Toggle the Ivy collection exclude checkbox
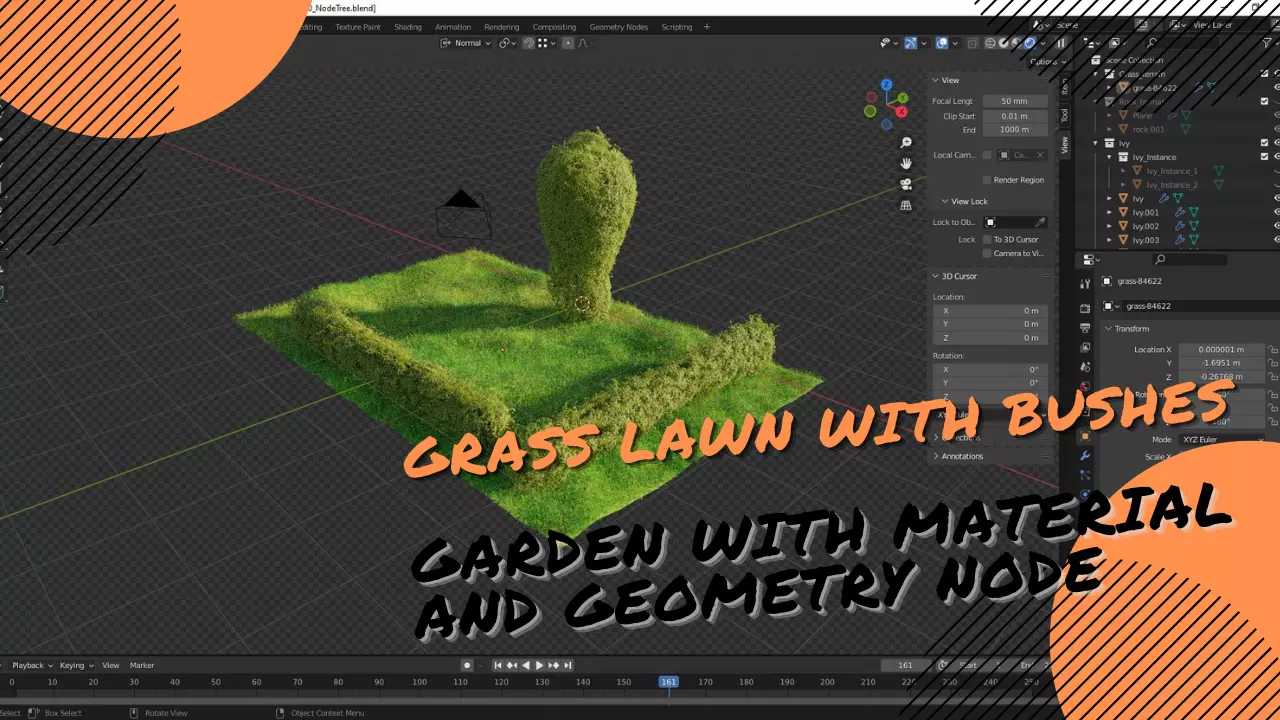This screenshot has width=1280, height=720. [x=1265, y=143]
